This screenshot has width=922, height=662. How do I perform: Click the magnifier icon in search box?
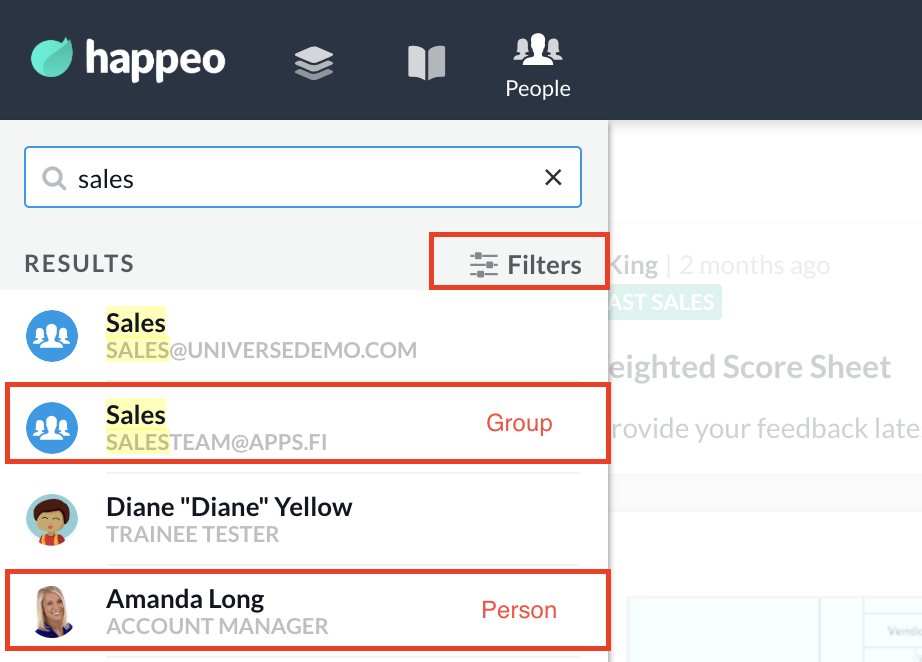pyautogui.click(x=53, y=178)
